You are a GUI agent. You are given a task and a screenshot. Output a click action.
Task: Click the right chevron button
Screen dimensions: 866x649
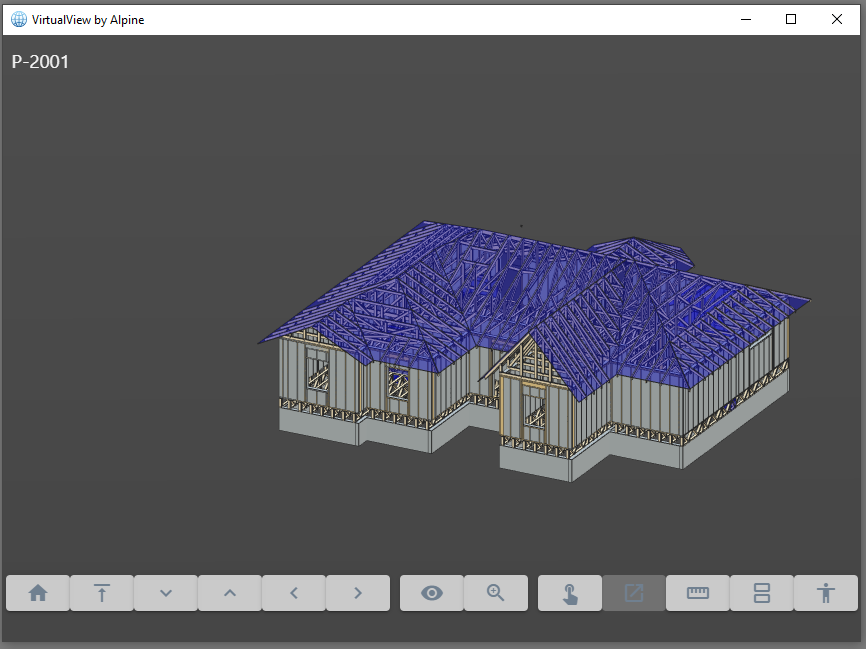pyautogui.click(x=358, y=593)
